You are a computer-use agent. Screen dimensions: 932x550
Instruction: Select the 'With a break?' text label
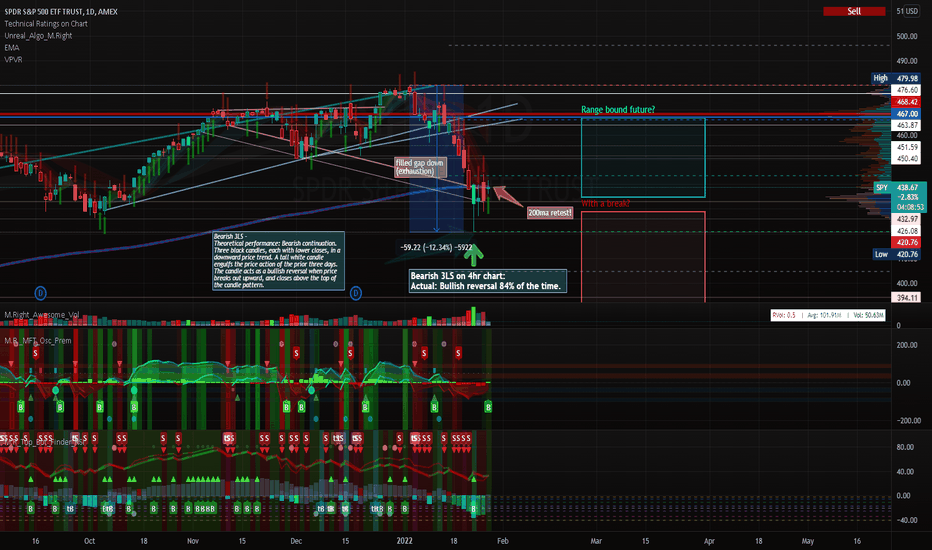coord(605,204)
